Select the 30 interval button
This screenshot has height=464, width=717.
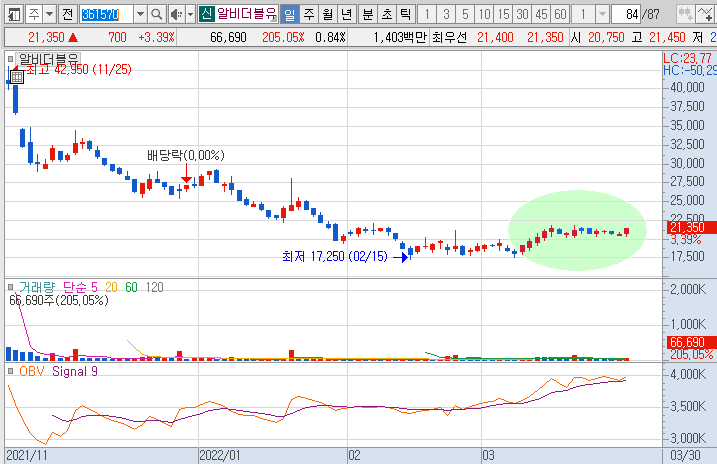pos(522,15)
